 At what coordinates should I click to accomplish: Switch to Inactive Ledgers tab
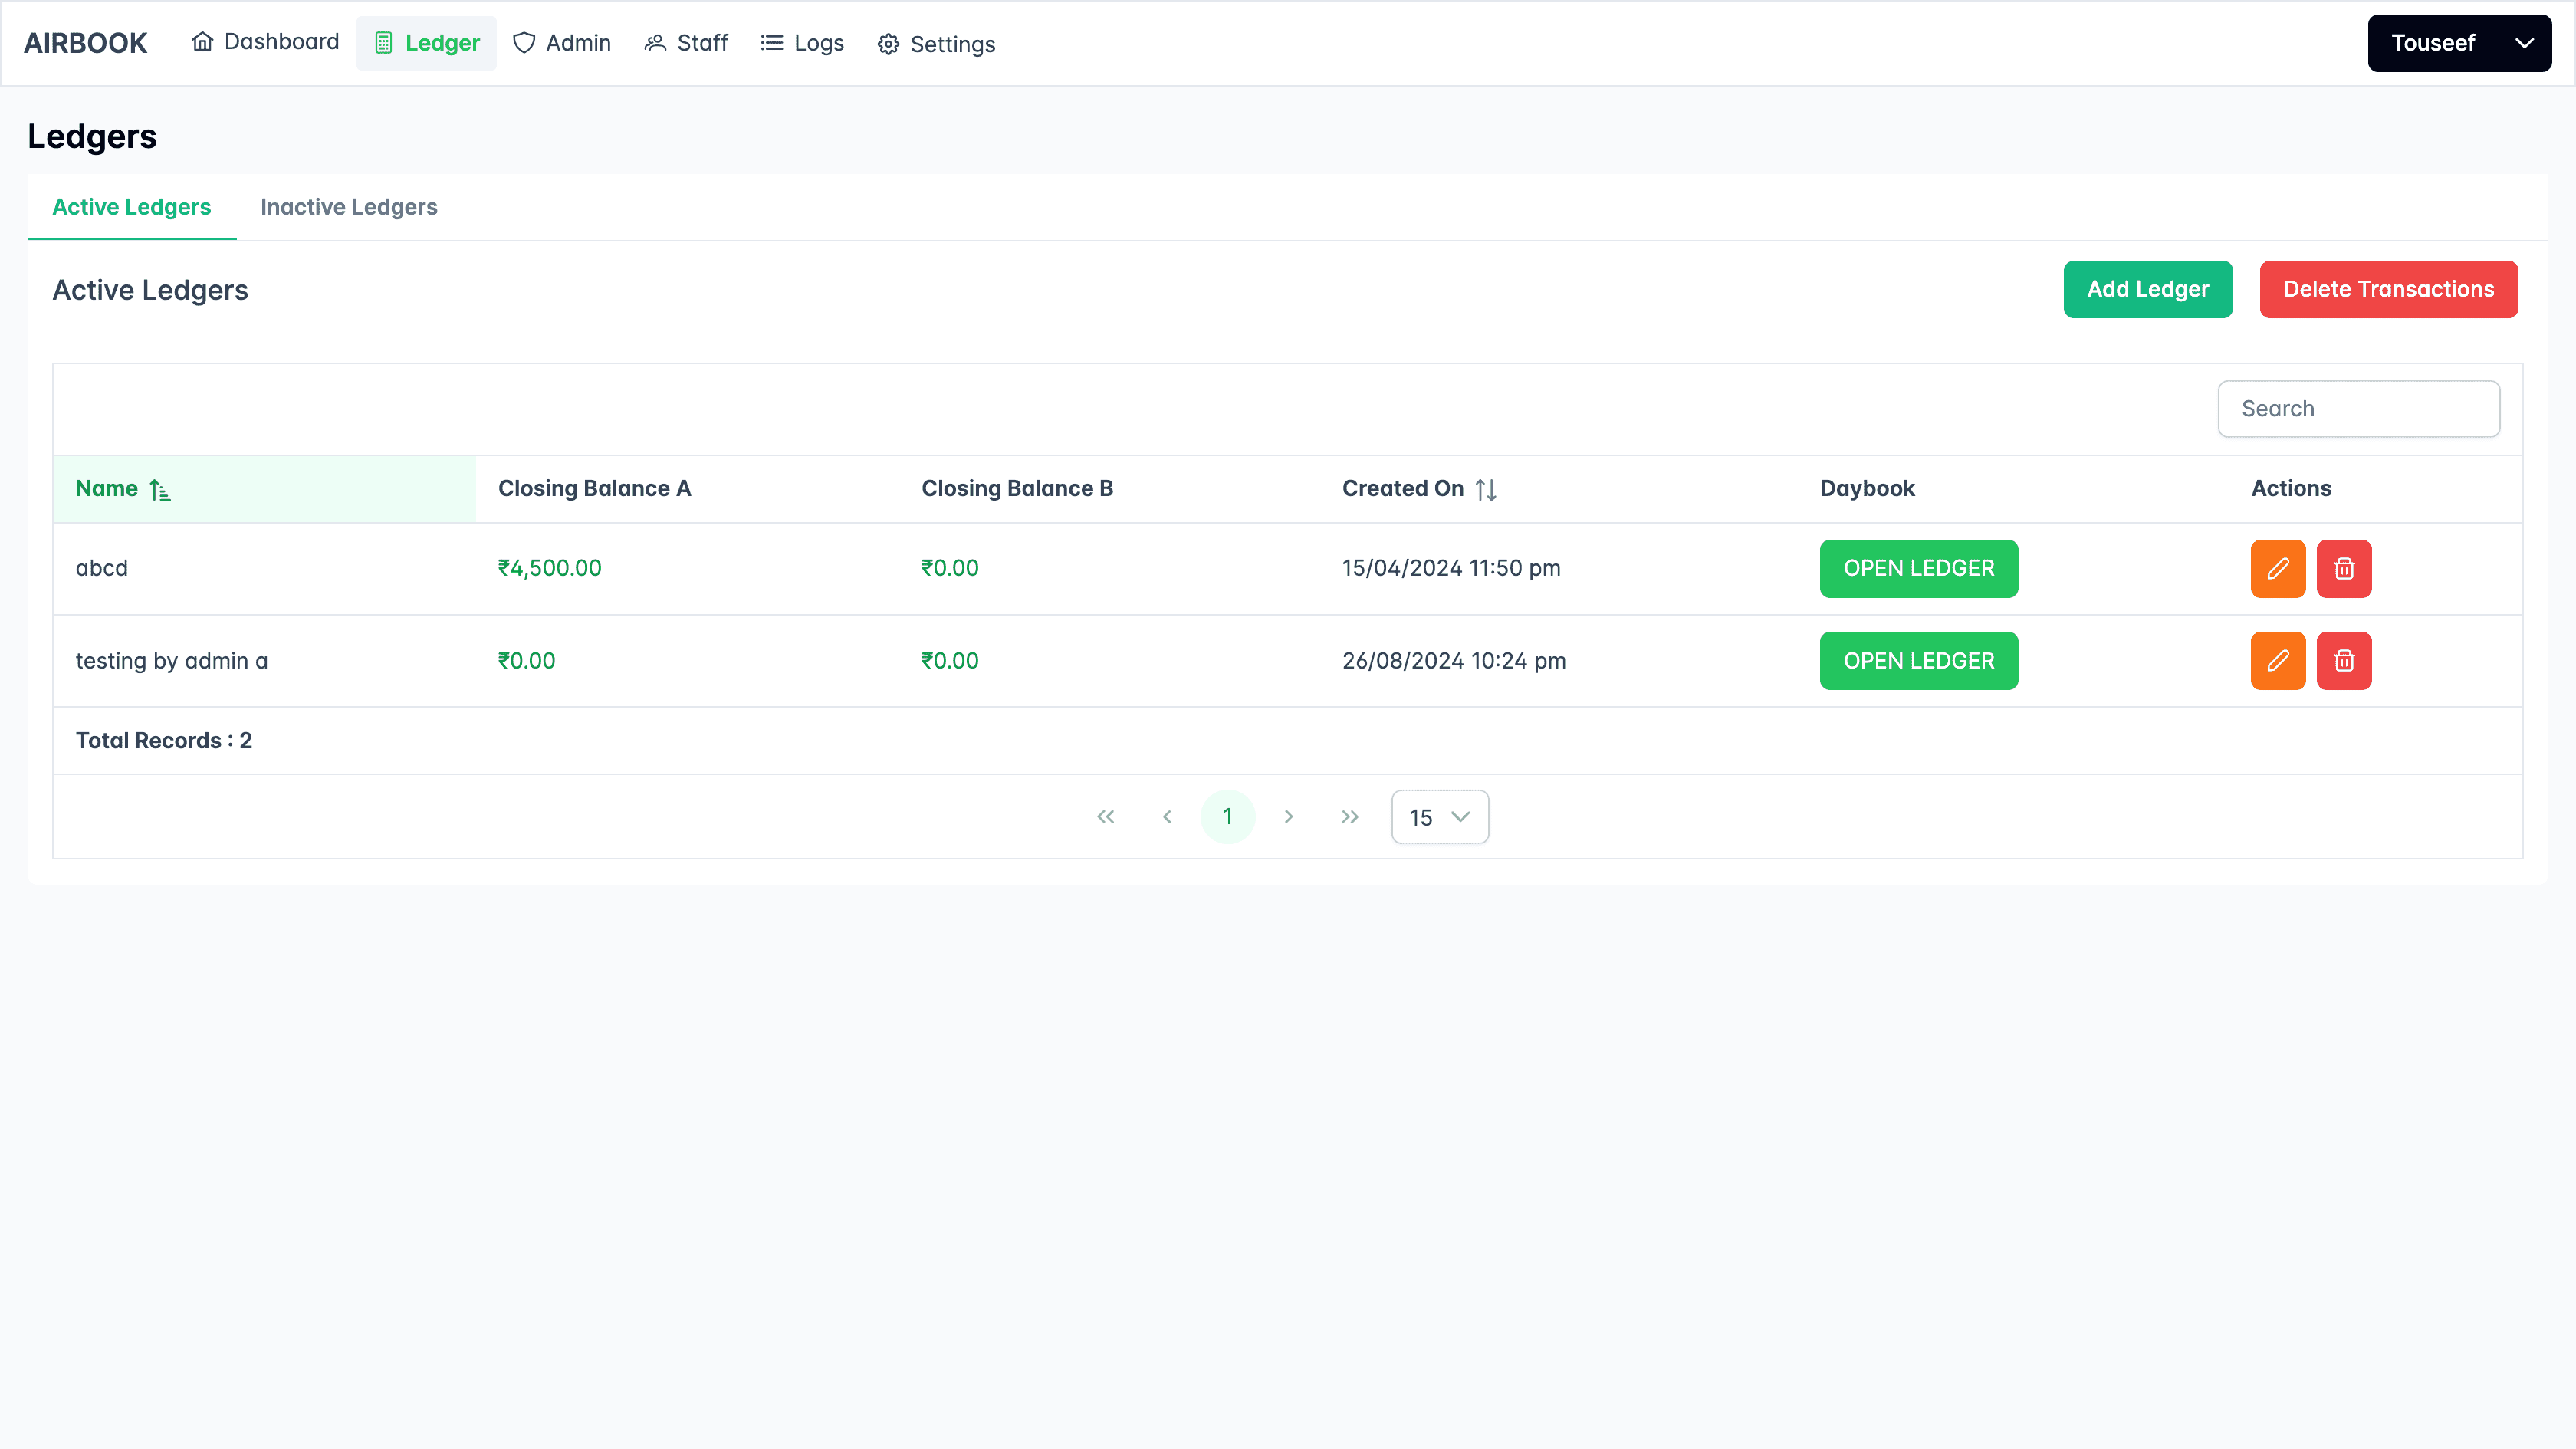(349, 207)
